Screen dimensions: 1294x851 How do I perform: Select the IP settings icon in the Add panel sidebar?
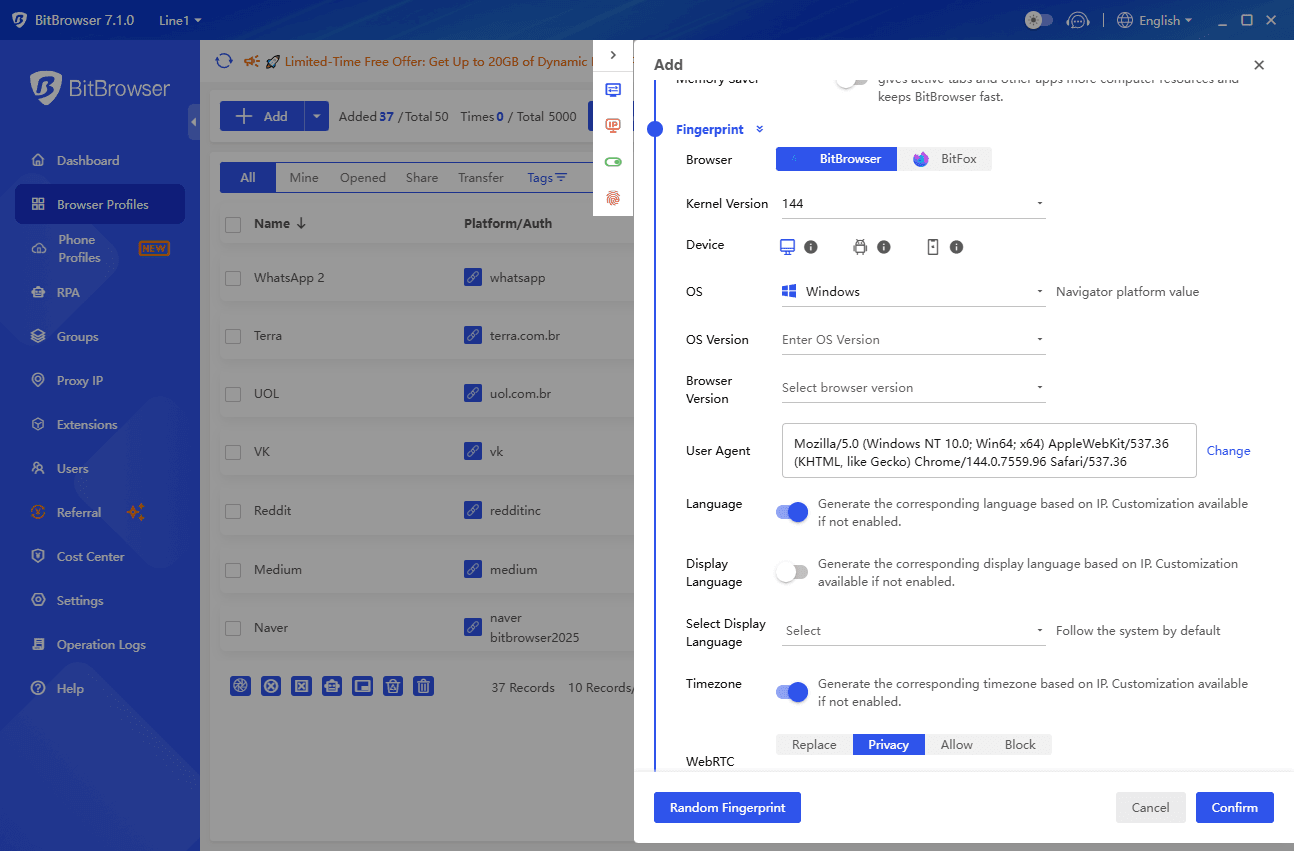click(x=613, y=127)
